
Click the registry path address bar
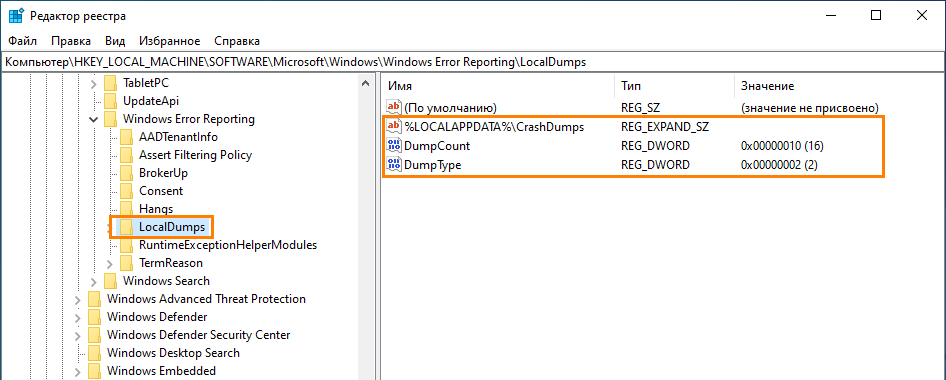[x=473, y=62]
